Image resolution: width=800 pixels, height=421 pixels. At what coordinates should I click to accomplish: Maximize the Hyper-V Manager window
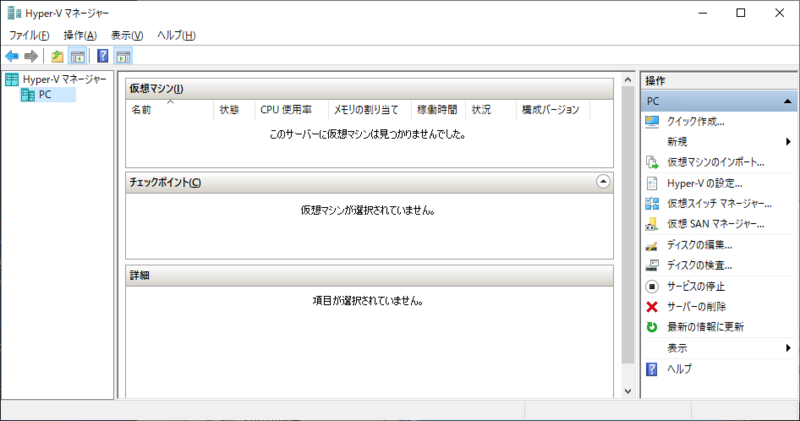pos(741,13)
